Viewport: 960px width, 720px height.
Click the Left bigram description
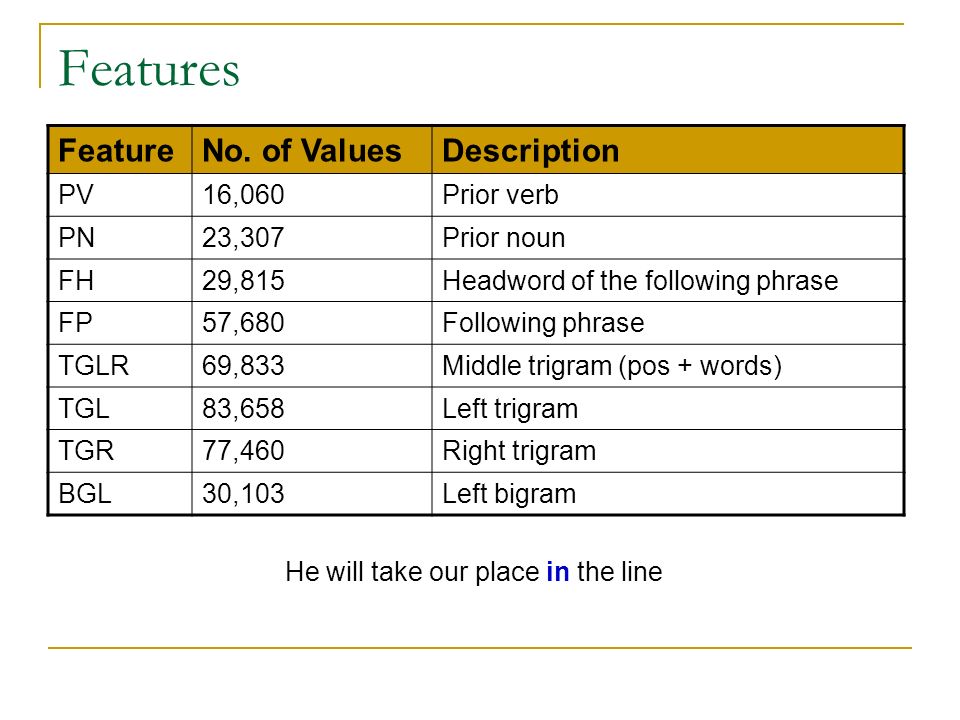coord(509,494)
